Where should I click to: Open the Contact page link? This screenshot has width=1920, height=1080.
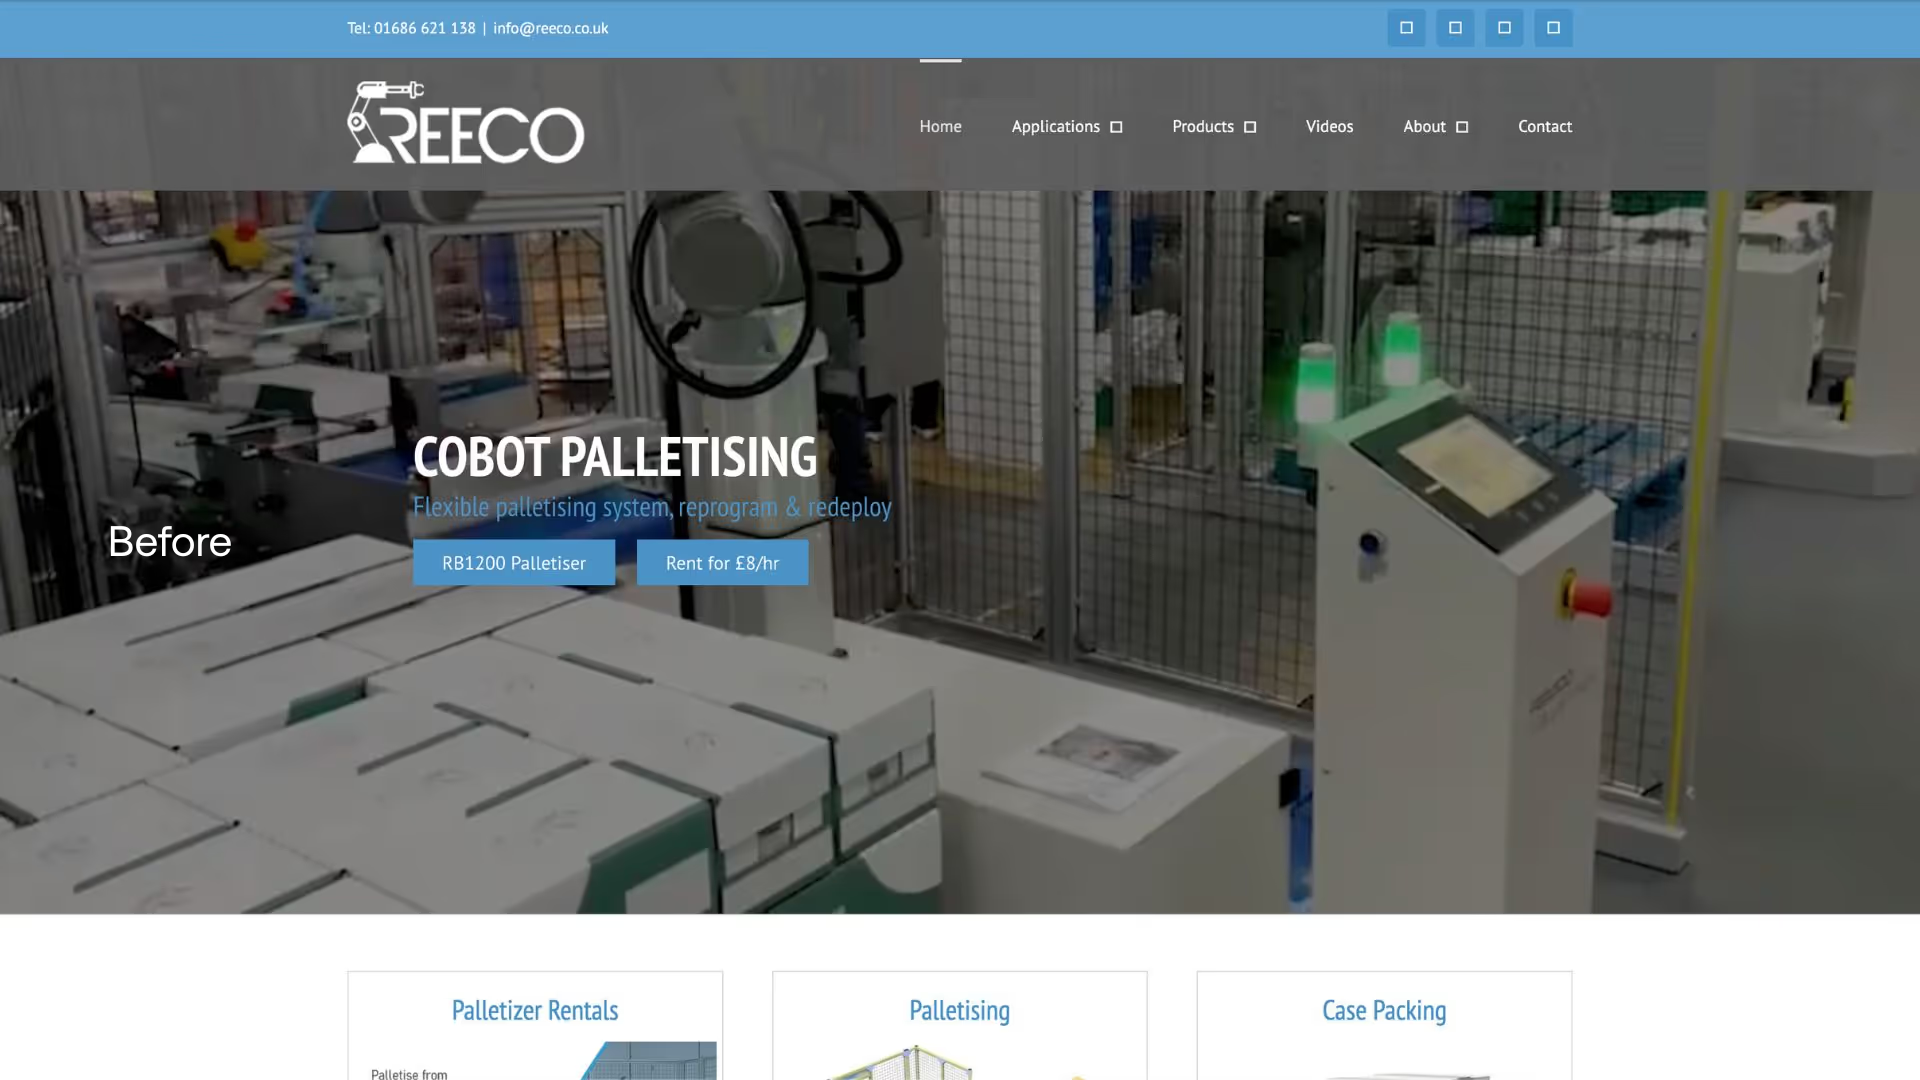coord(1545,126)
